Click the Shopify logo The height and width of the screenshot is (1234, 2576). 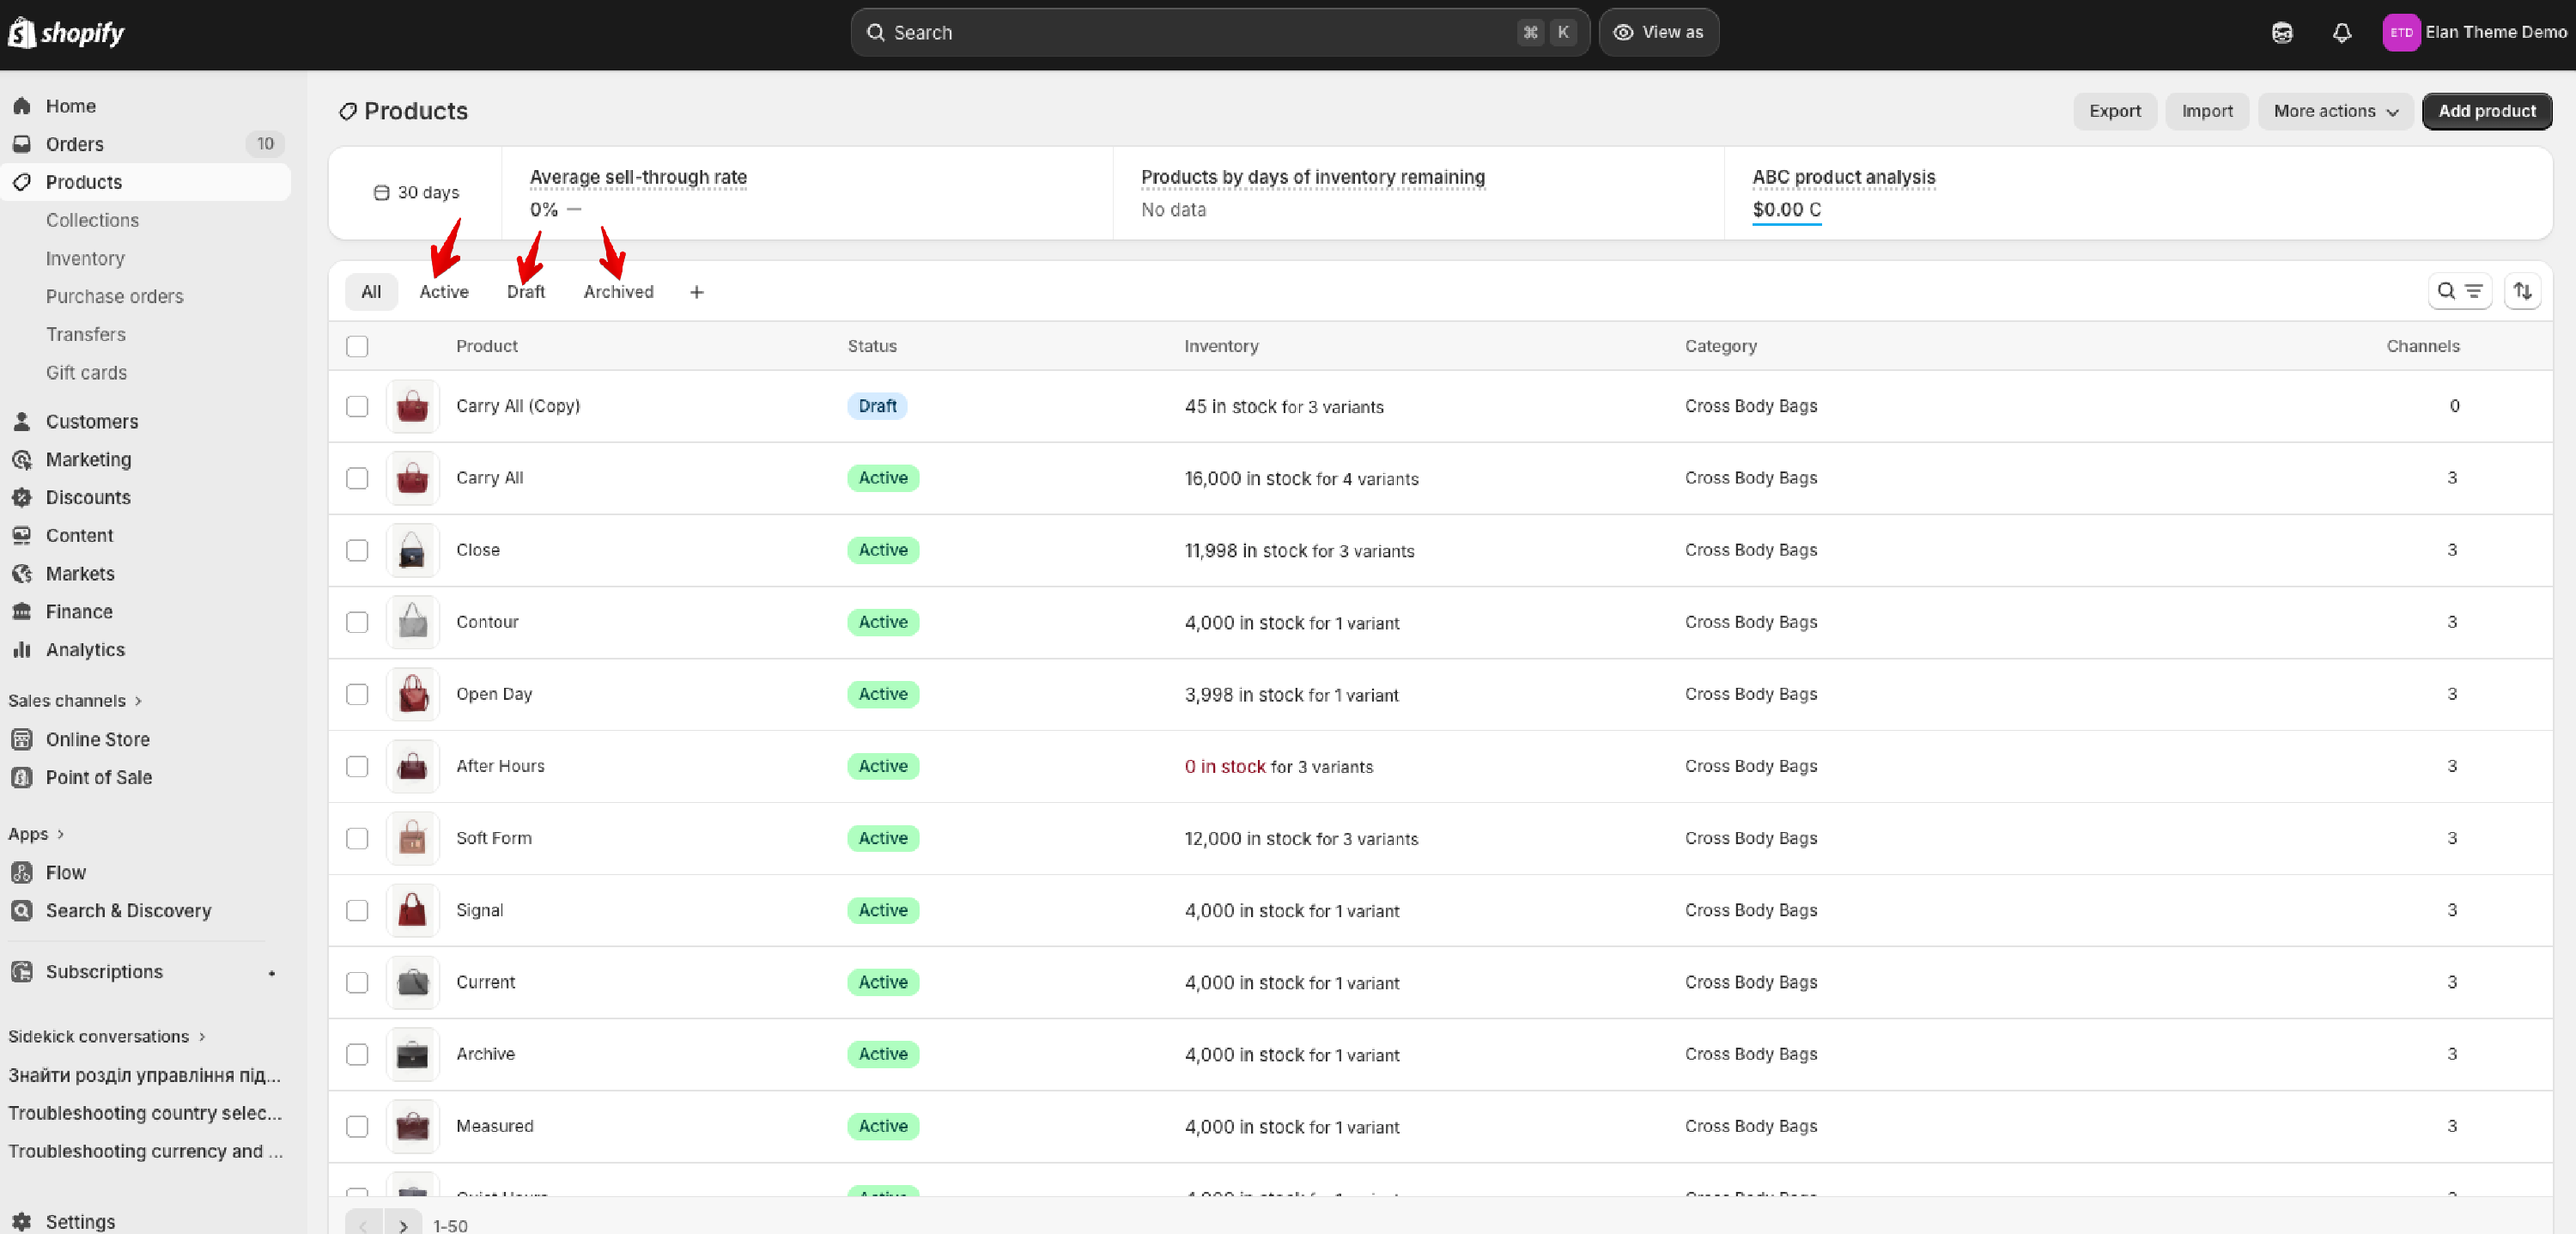pos(66,33)
